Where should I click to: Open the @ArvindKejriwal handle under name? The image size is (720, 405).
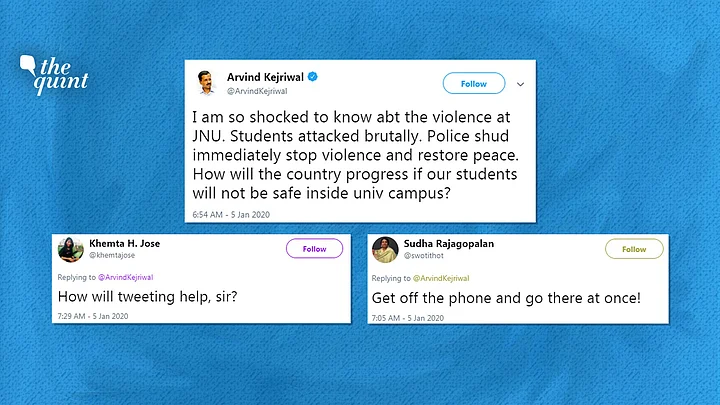pos(257,91)
